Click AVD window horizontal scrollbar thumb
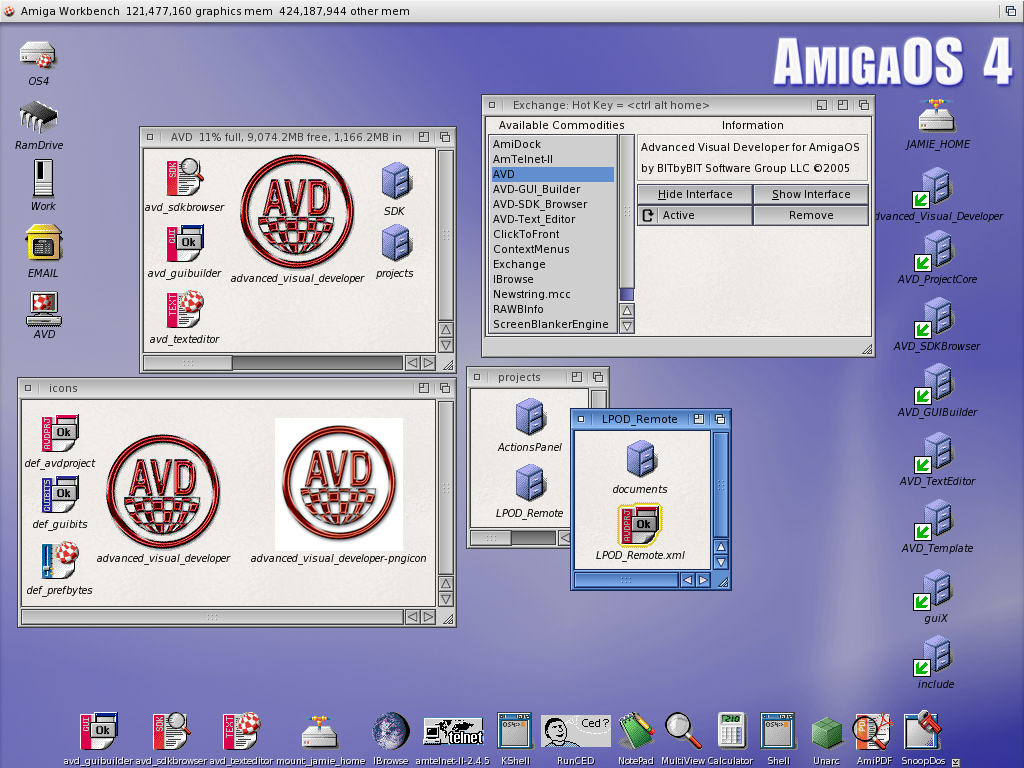Screen dimensions: 1024x768 (188, 363)
